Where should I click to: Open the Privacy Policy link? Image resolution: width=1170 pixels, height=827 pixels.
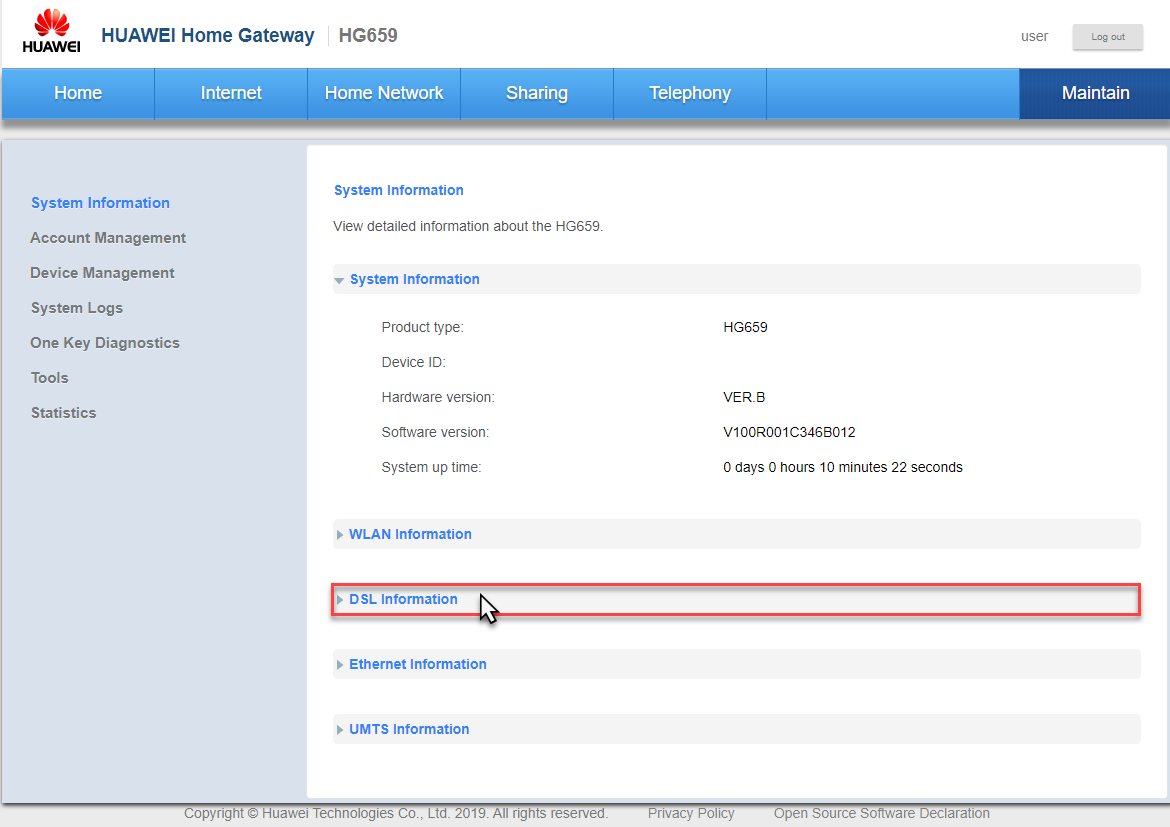tap(691, 814)
